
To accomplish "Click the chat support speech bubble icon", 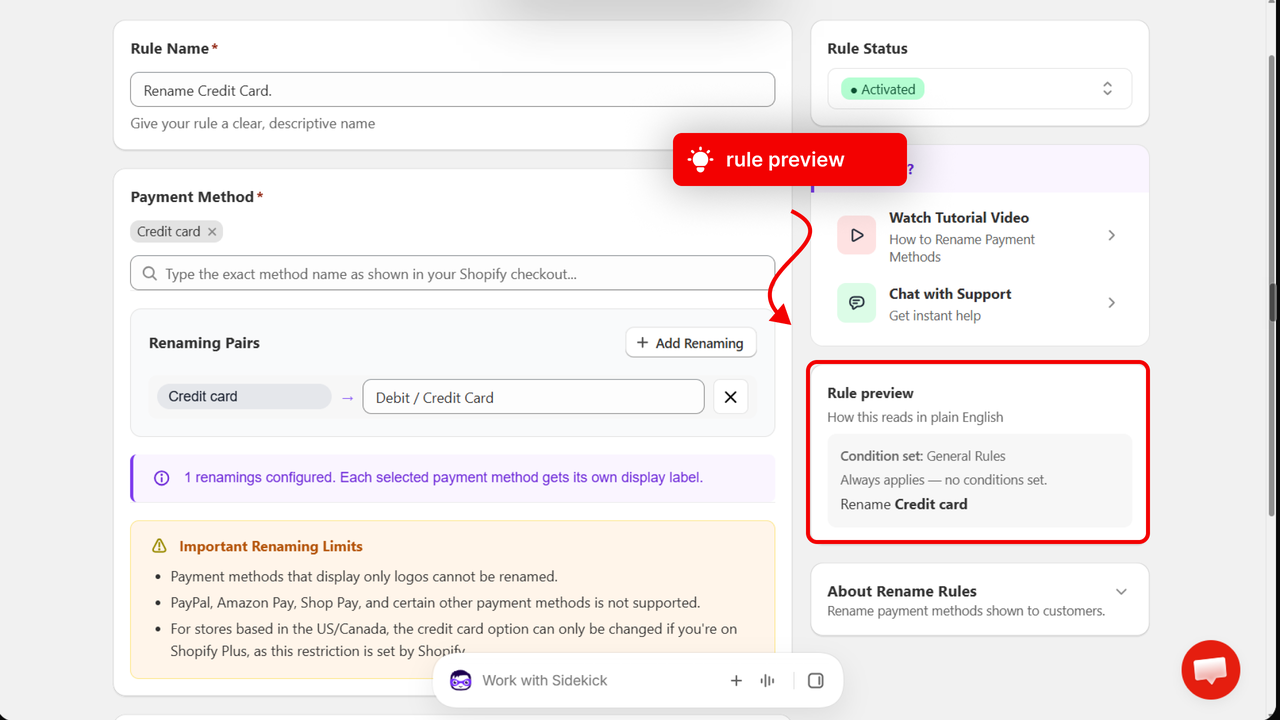I will tap(856, 303).
